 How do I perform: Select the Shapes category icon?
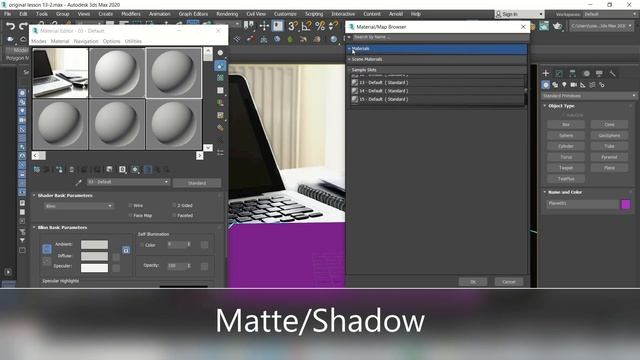tap(555, 85)
